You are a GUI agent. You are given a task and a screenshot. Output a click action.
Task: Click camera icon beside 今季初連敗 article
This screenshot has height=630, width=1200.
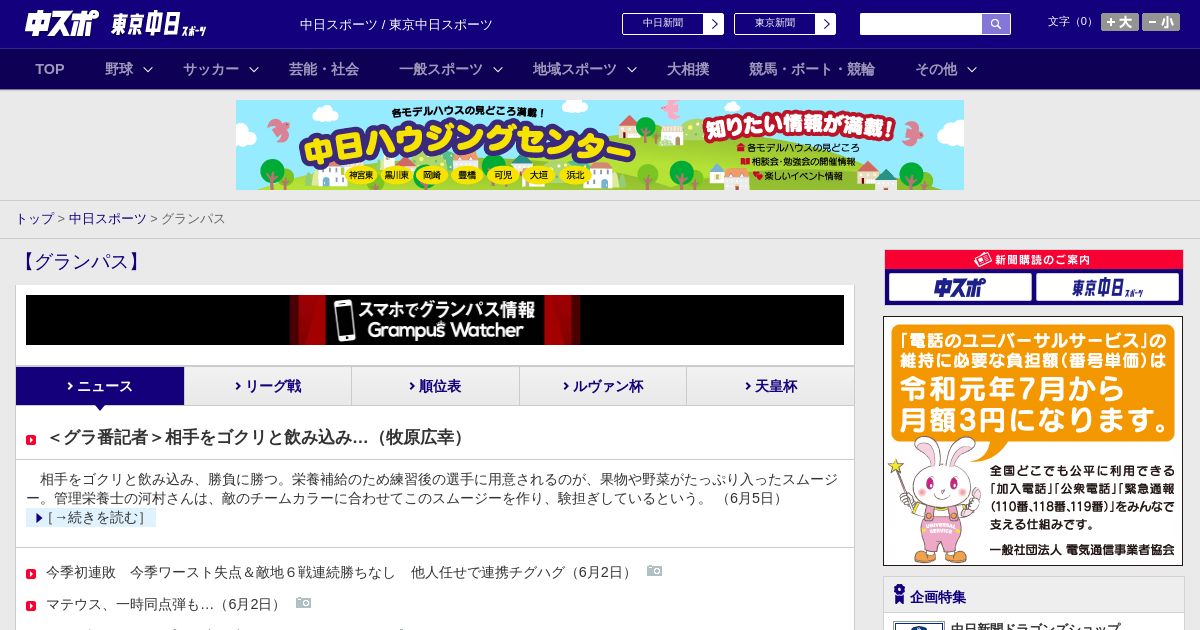[x=654, y=571]
